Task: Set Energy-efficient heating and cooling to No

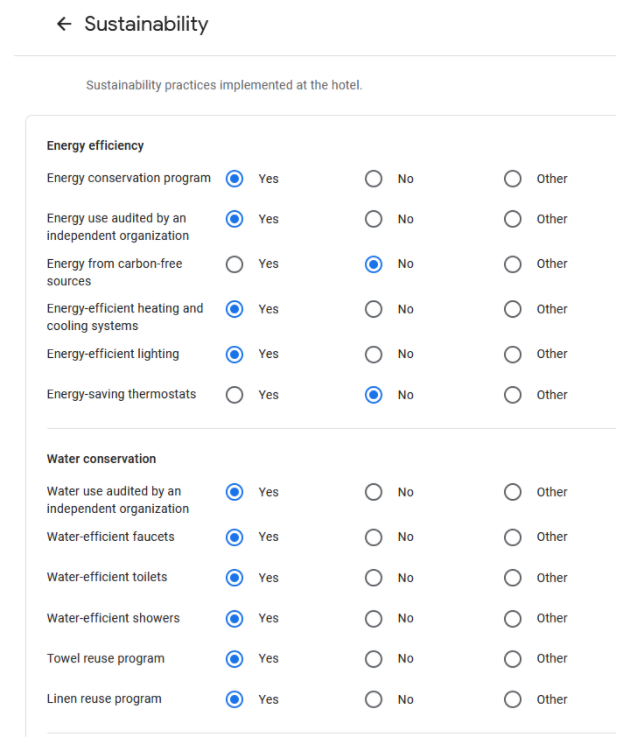Action: pyautogui.click(x=373, y=309)
